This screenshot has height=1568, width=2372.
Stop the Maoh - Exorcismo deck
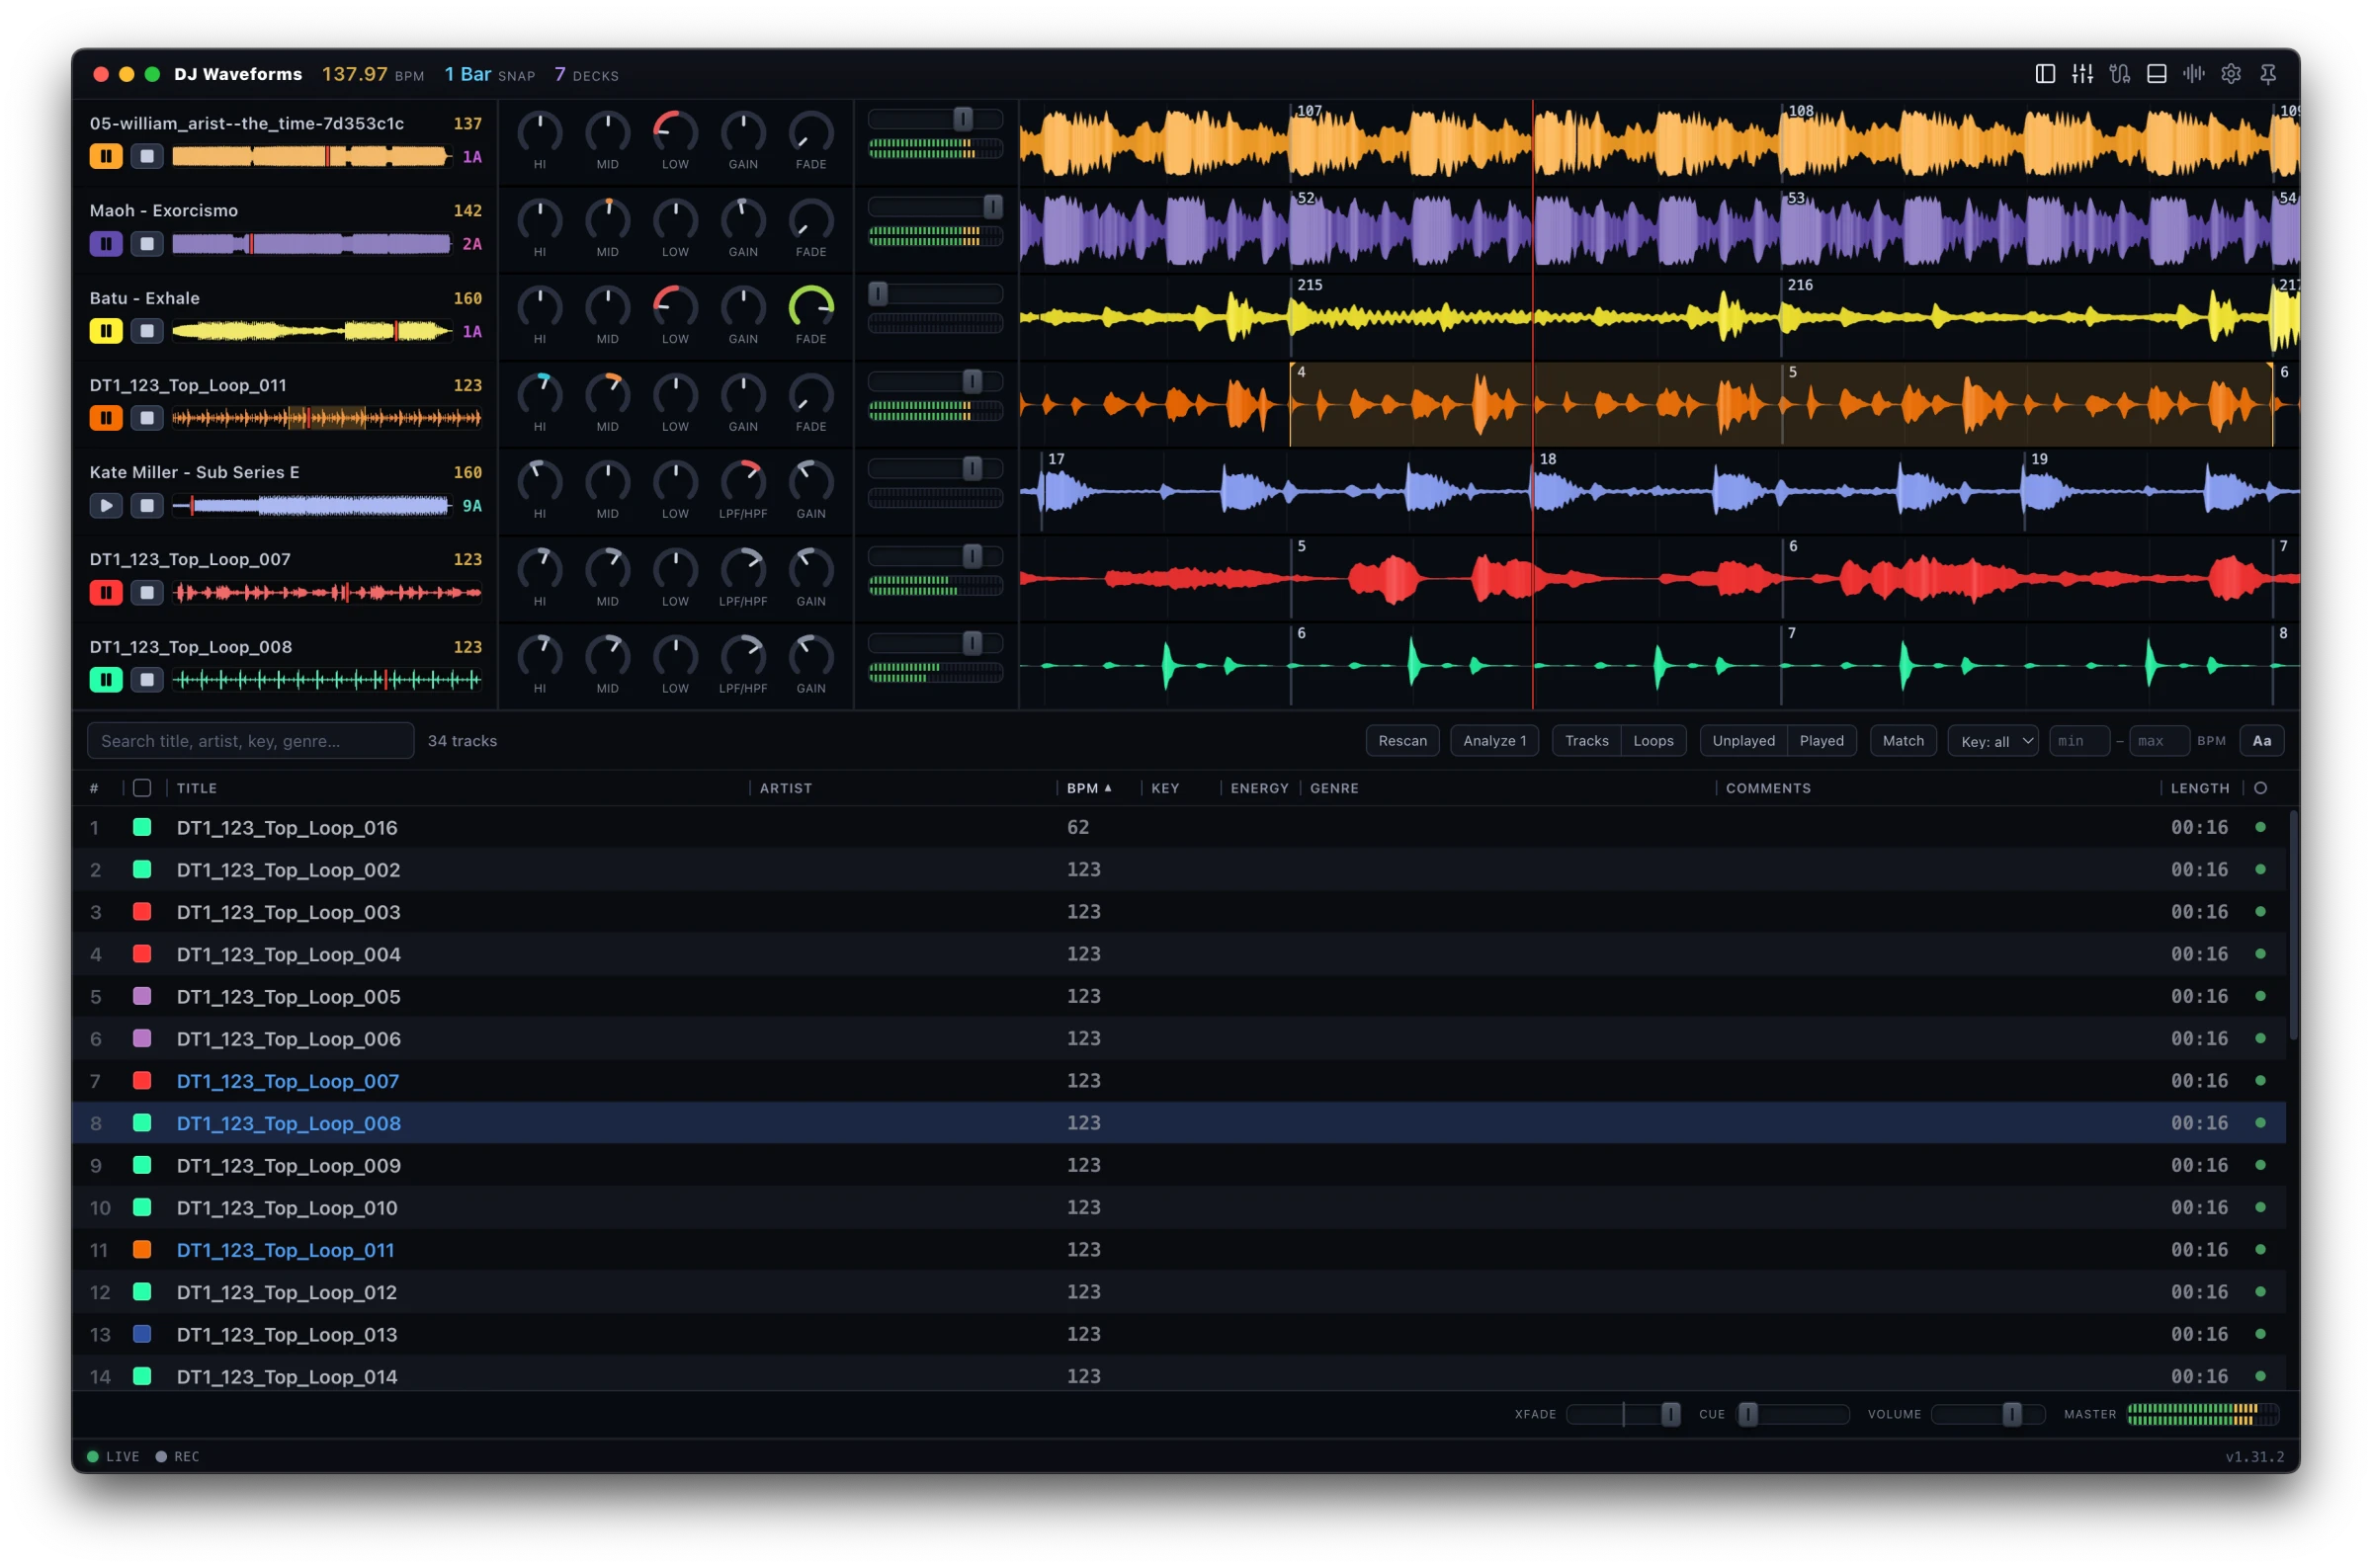(x=147, y=244)
